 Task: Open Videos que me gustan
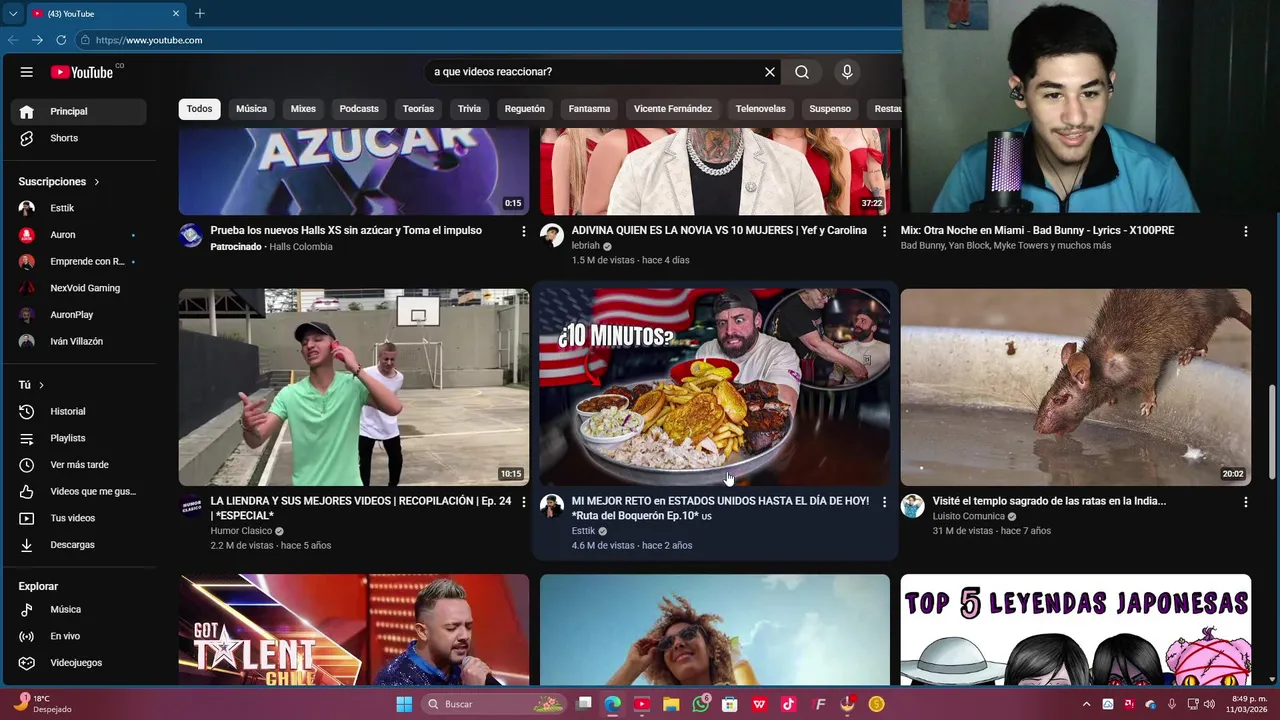tap(78, 491)
